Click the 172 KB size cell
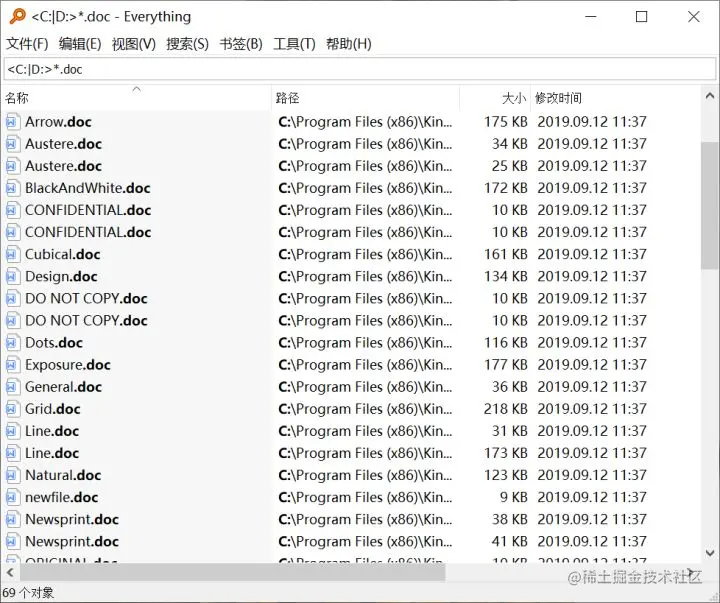The height and width of the screenshot is (603, 720). point(506,188)
